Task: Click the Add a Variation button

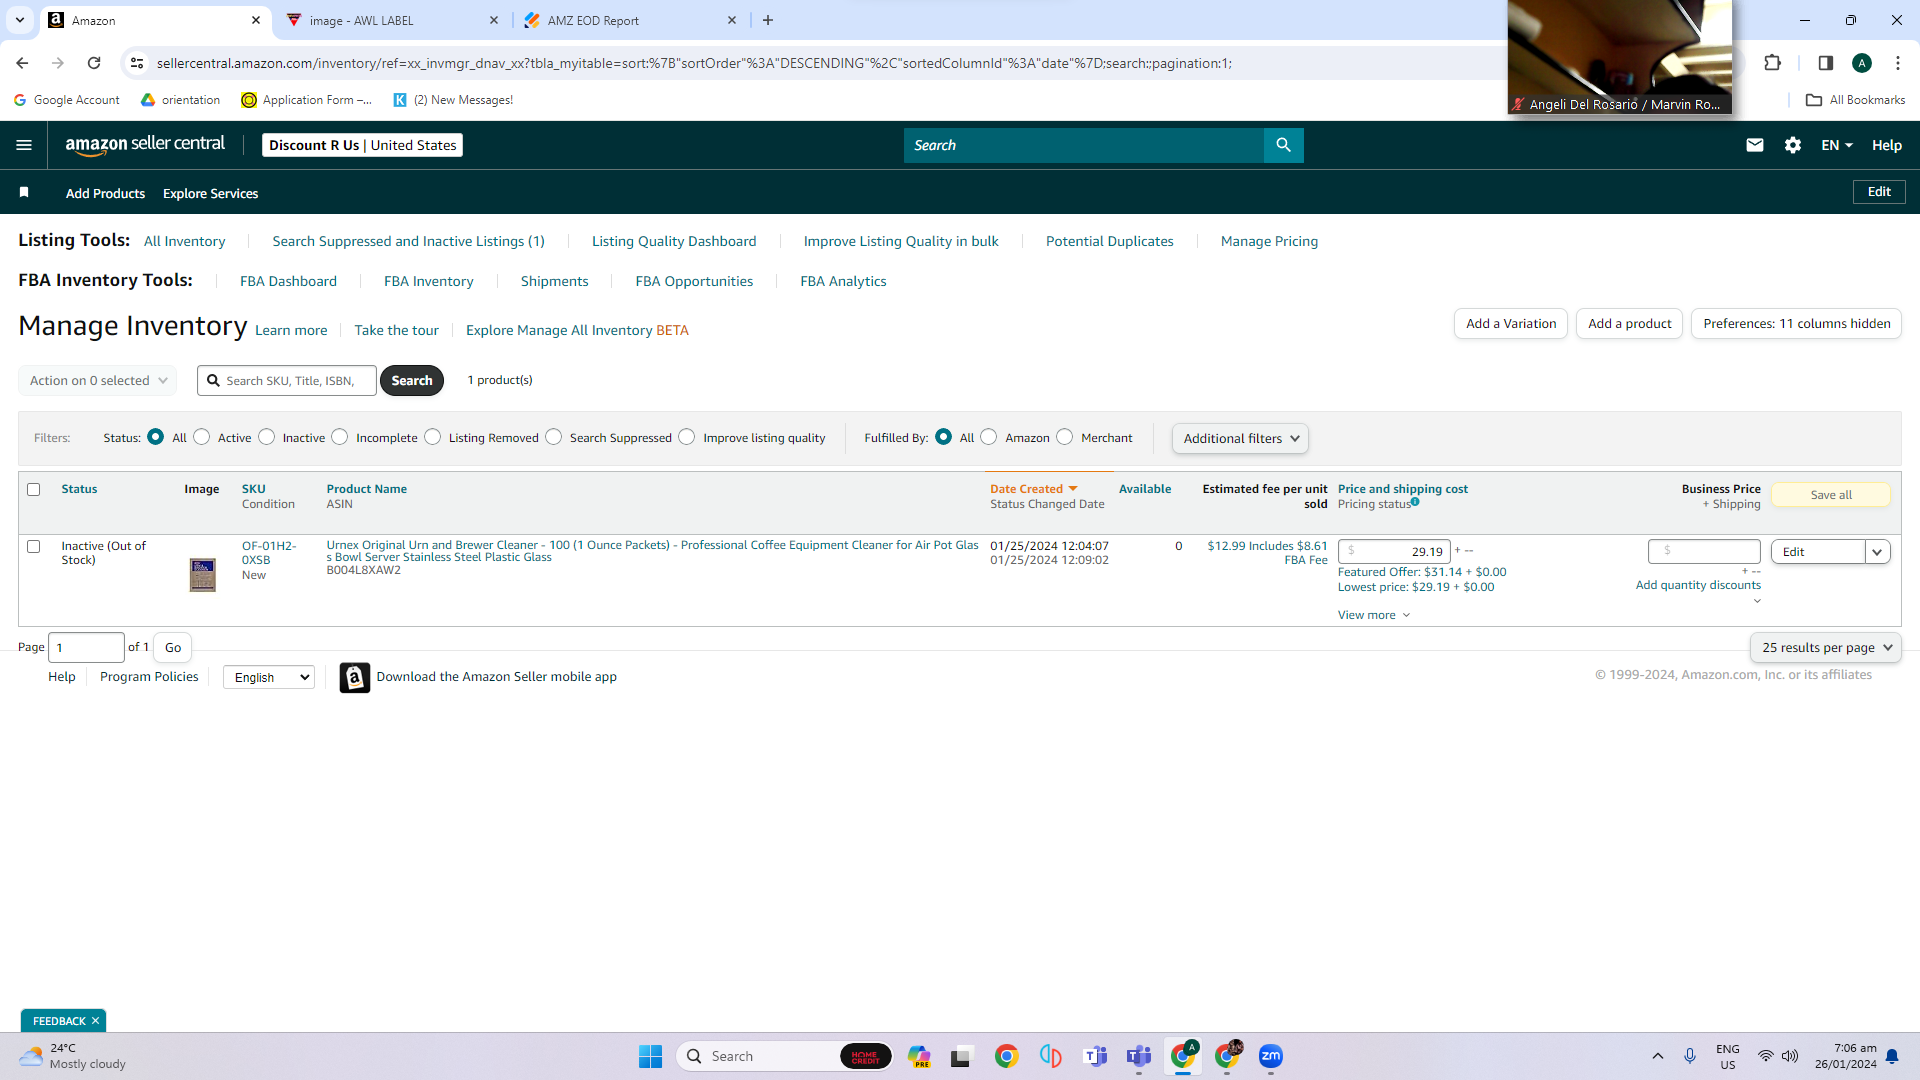Action: point(1511,324)
